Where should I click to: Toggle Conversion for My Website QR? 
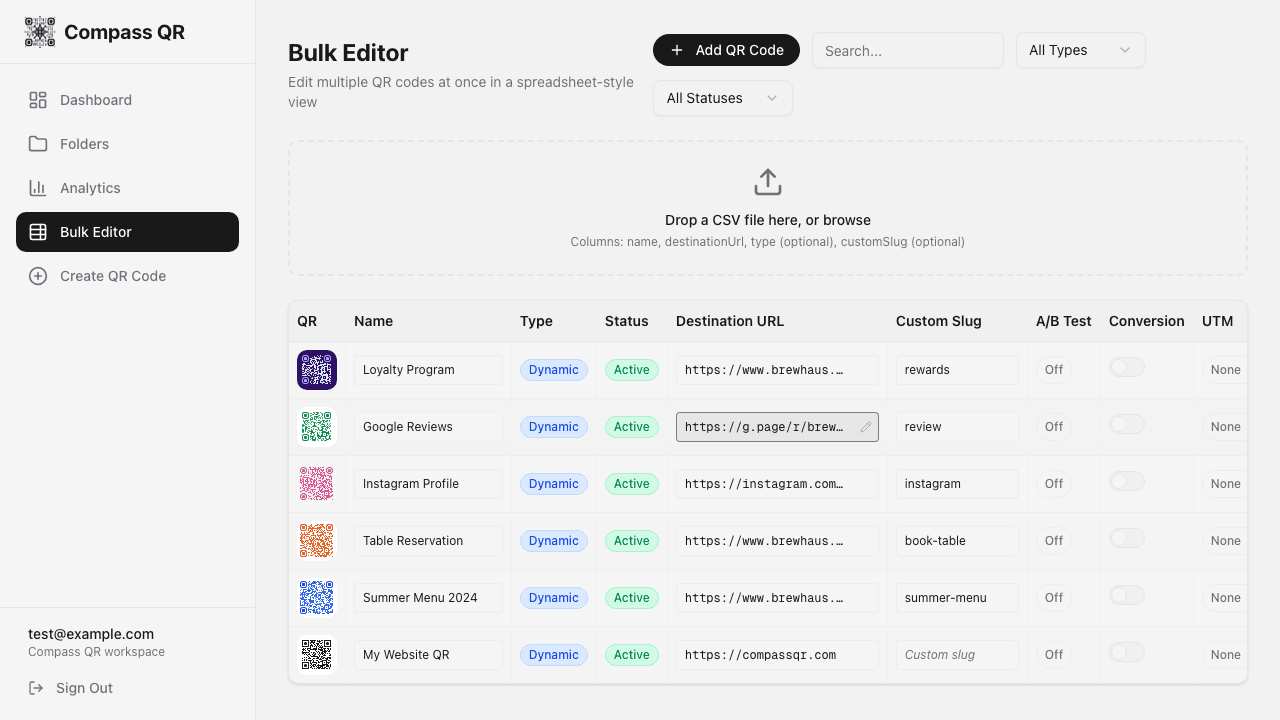coord(1127,653)
